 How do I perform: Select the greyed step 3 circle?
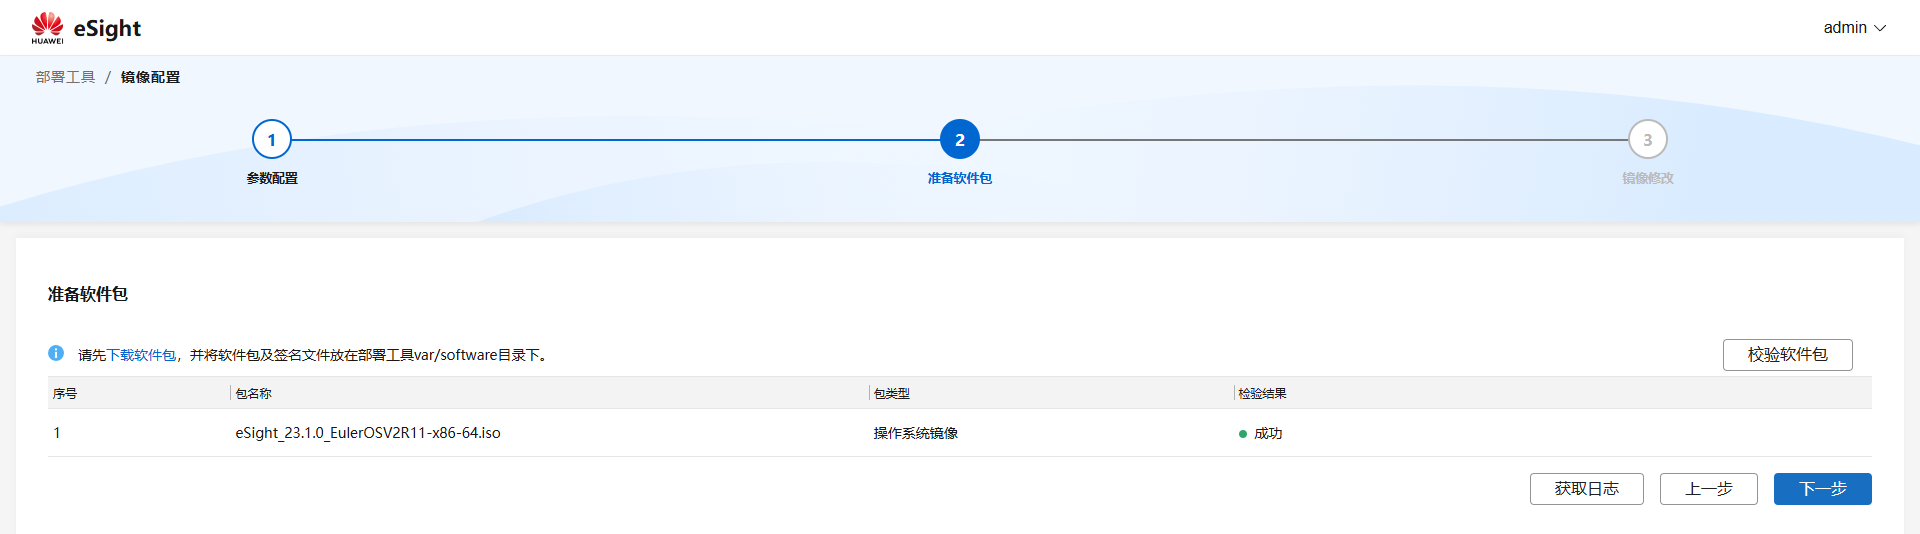pyautogui.click(x=1647, y=140)
